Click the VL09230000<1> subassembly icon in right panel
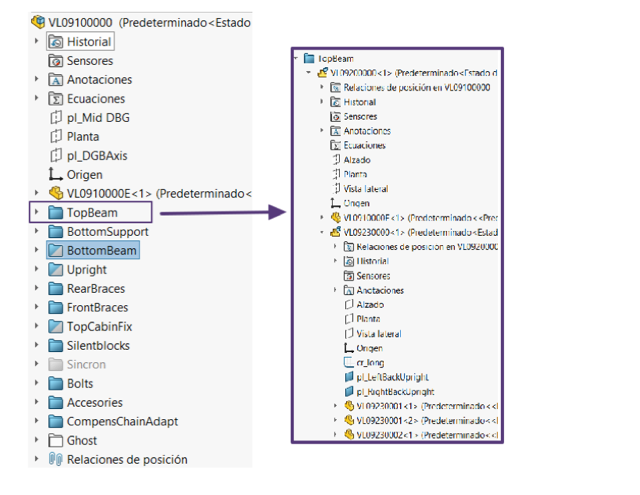This screenshot has width=640, height=495. [336, 232]
